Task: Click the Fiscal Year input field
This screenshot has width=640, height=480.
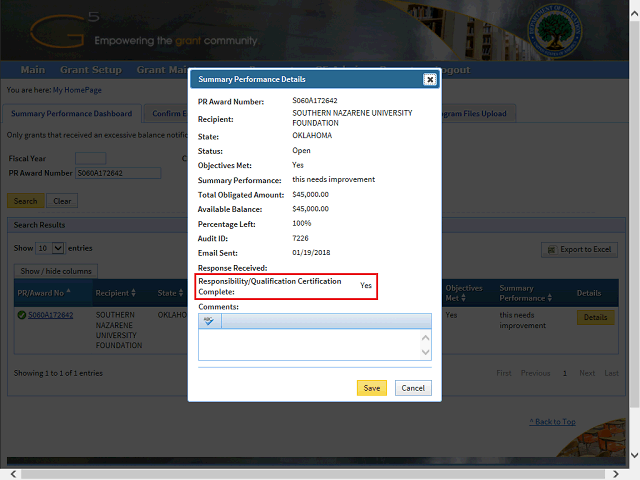Action: click(91, 158)
